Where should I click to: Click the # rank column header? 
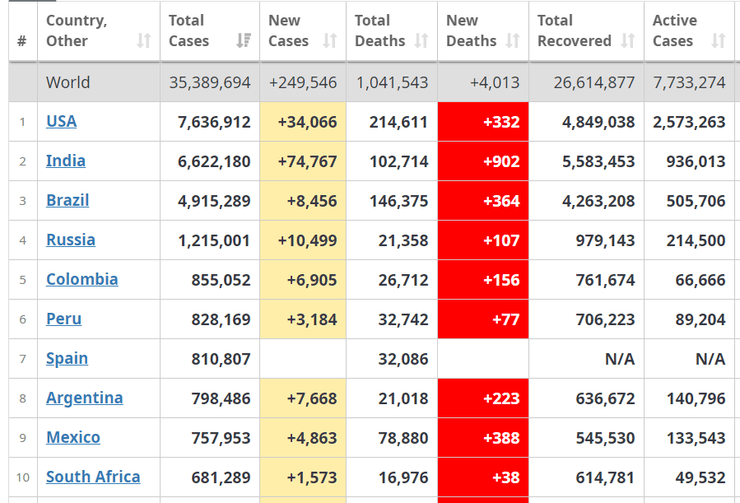click(x=22, y=41)
